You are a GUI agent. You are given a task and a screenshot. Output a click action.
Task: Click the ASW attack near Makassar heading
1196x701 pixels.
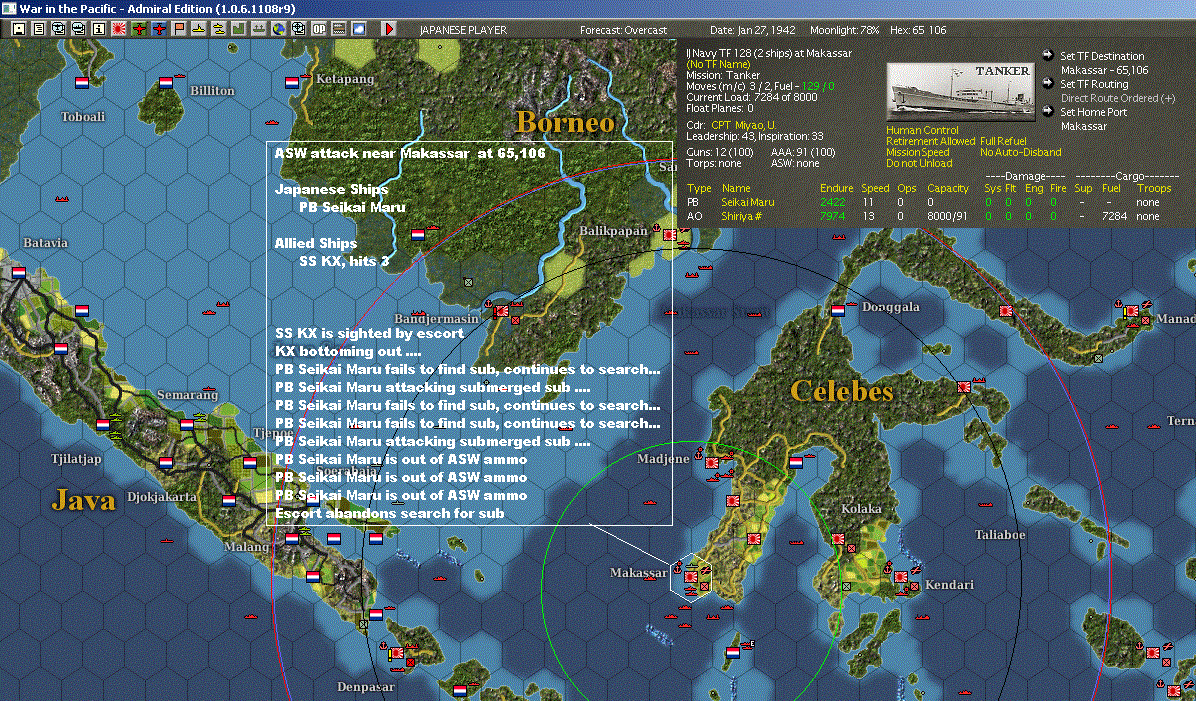click(x=410, y=153)
